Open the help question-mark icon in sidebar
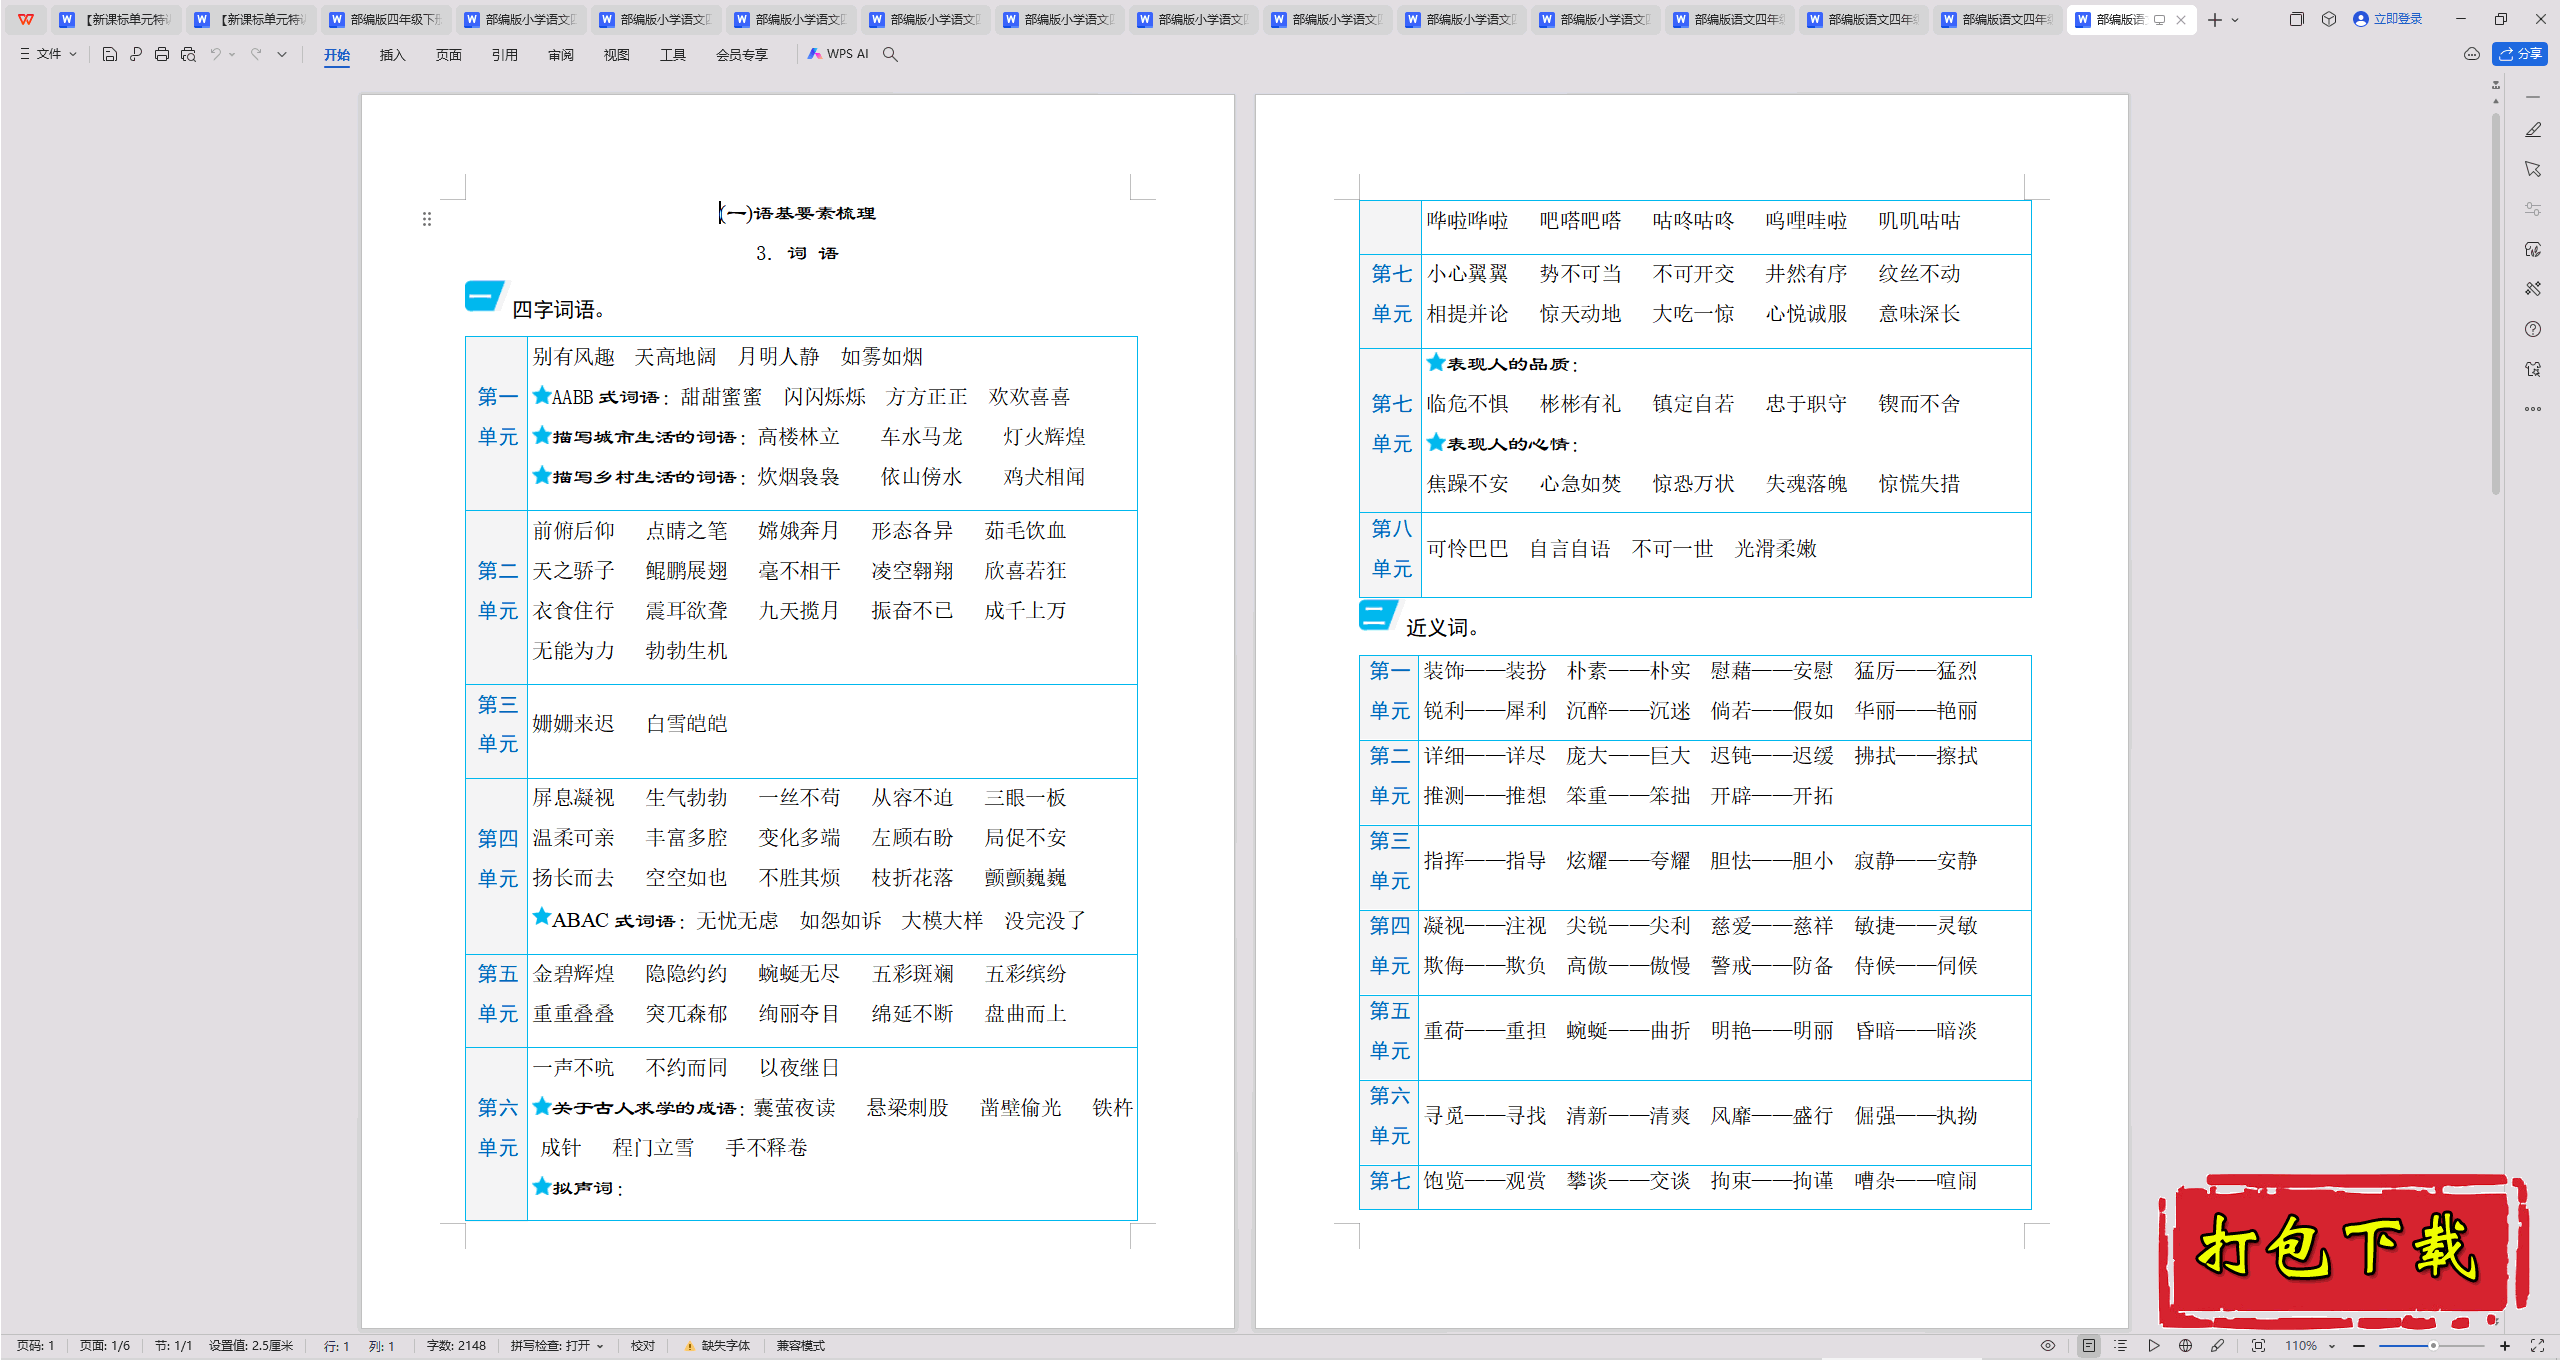Viewport: 2560px width, 1360px height. [x=2533, y=329]
